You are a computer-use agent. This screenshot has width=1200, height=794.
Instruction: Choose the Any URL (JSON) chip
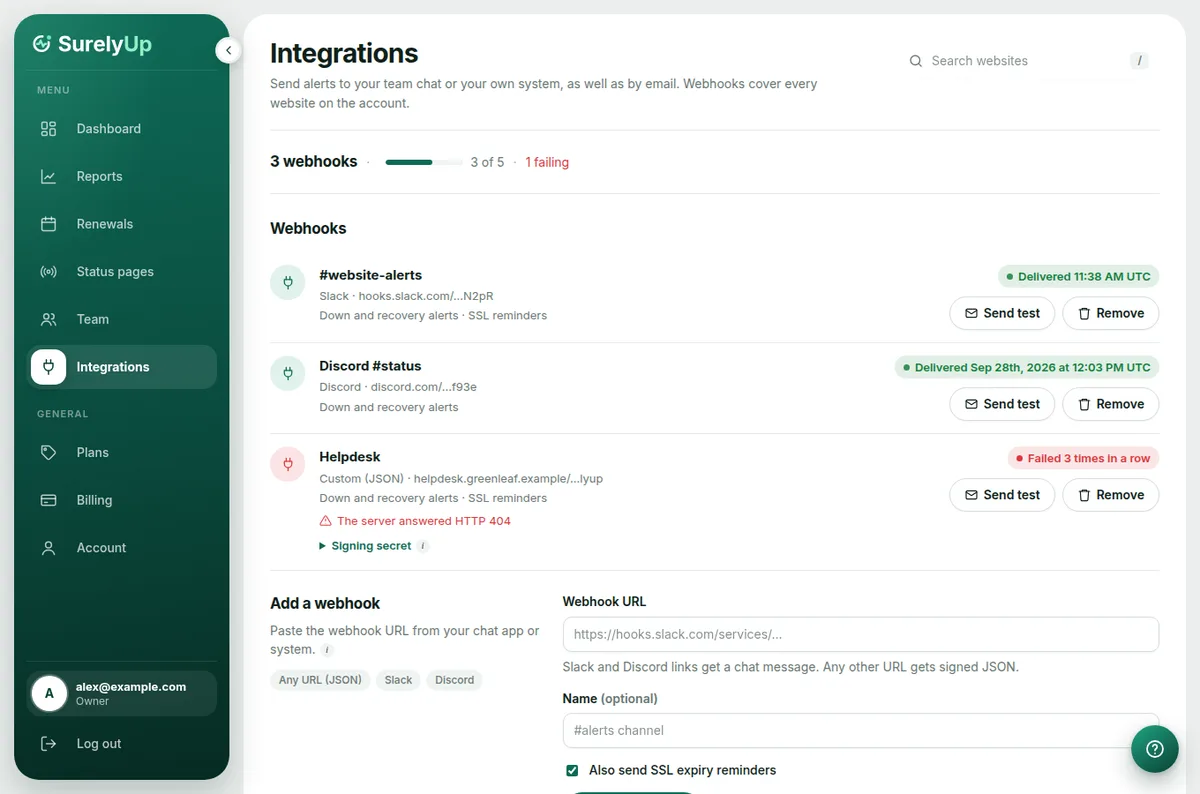320,680
